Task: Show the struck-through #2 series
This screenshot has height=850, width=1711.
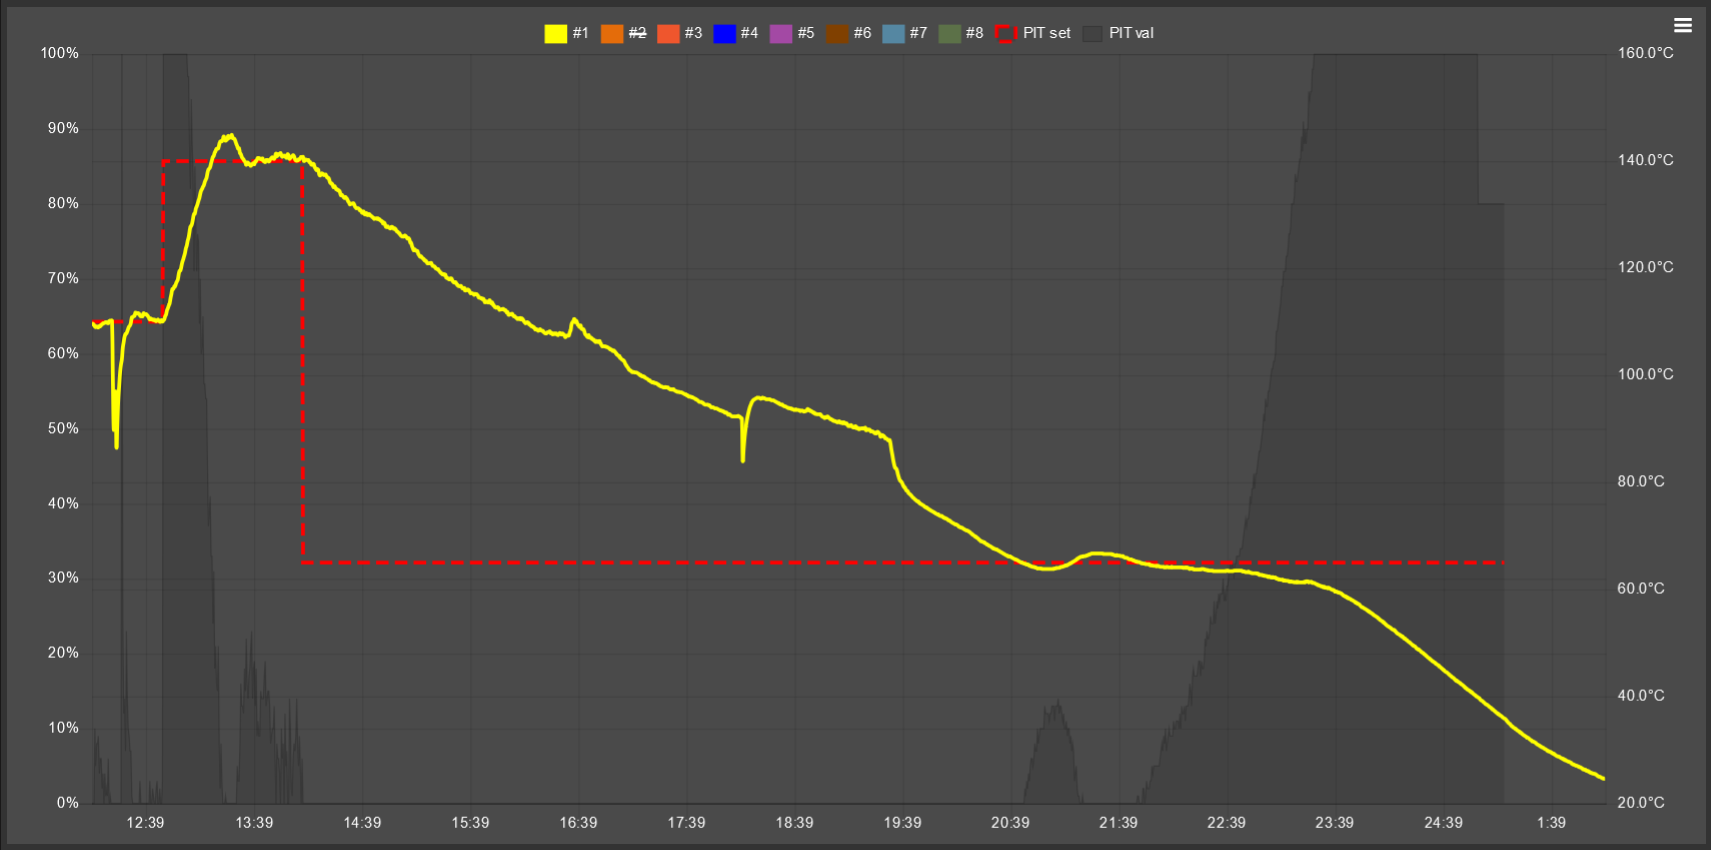Action: click(x=624, y=33)
